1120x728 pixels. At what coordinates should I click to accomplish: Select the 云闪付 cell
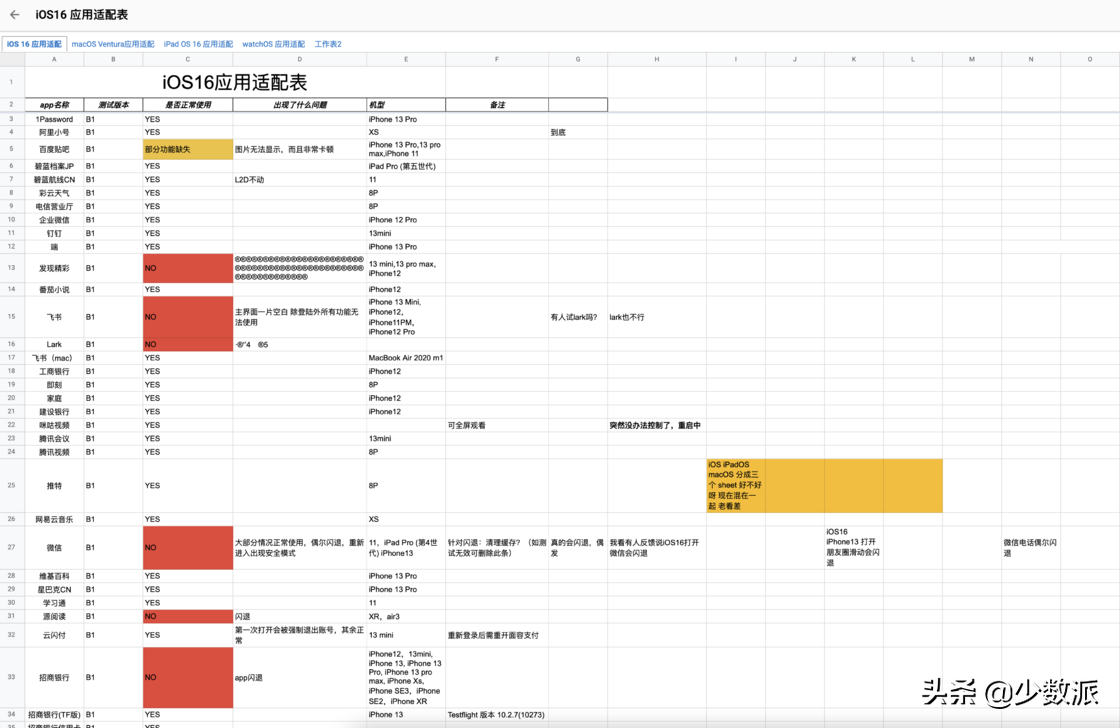point(54,635)
